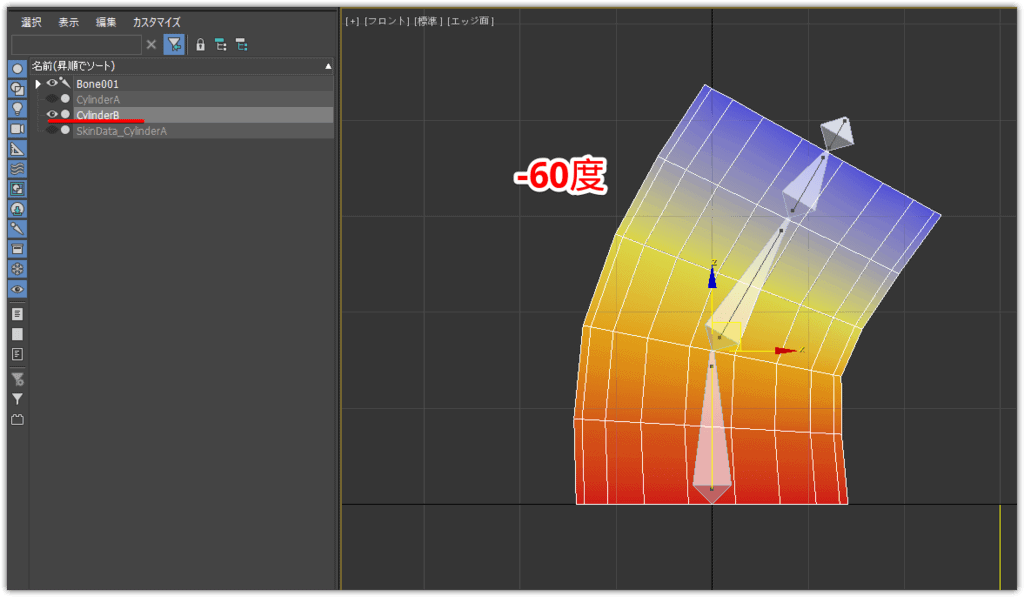Clear the search field with X button
Screen dimensions: 1024x597
click(151, 45)
